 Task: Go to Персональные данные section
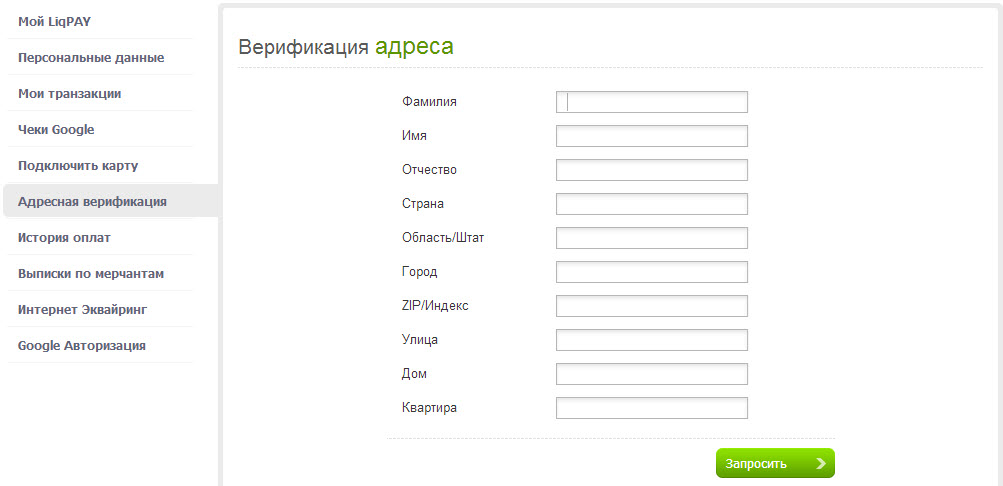[91, 57]
